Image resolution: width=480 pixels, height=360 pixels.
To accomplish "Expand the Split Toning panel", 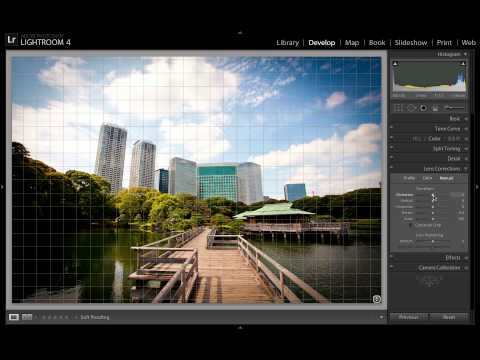I will click(x=447, y=149).
